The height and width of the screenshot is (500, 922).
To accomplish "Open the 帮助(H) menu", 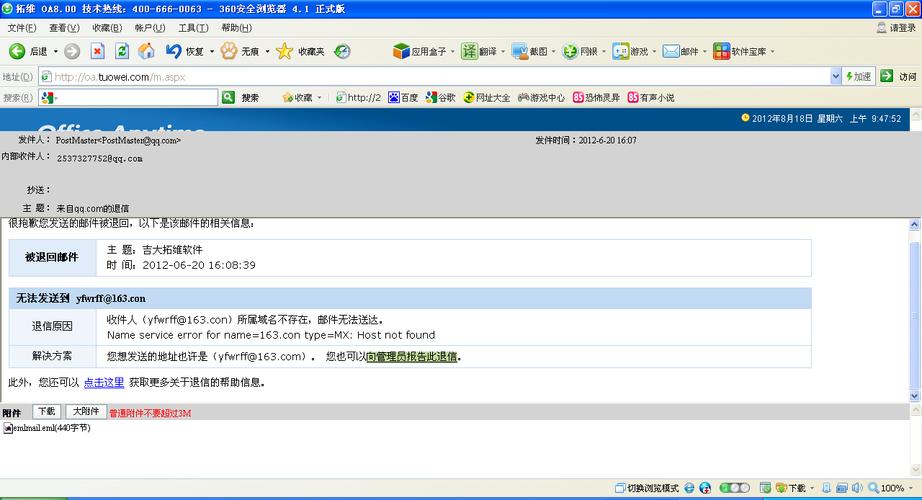I will click(x=236, y=28).
